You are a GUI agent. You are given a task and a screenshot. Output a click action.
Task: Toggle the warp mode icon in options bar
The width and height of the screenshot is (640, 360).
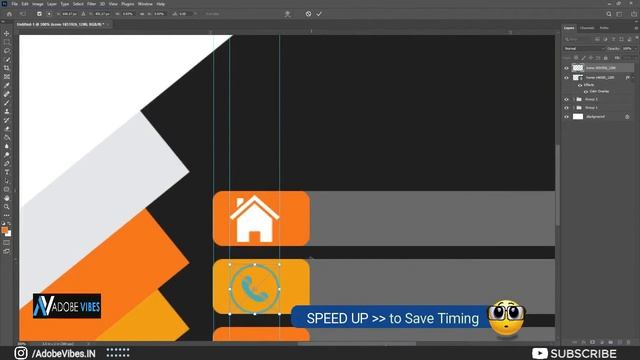[287, 14]
